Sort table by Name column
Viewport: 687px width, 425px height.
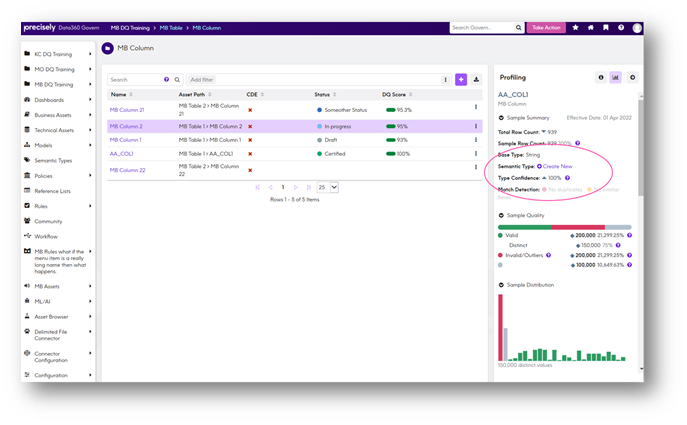[121, 95]
